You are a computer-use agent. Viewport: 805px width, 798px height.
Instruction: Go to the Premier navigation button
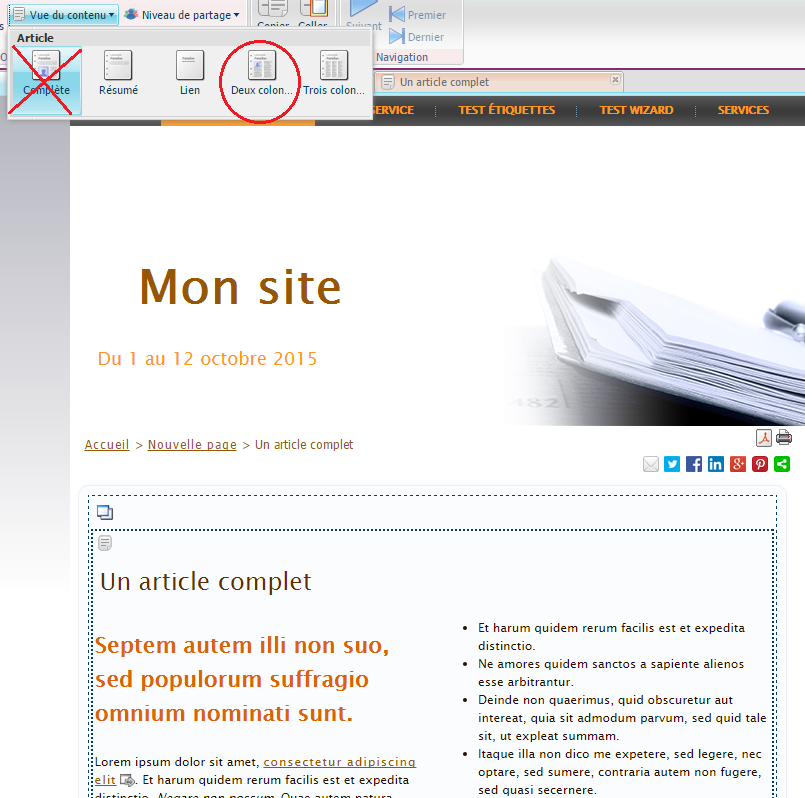(417, 15)
